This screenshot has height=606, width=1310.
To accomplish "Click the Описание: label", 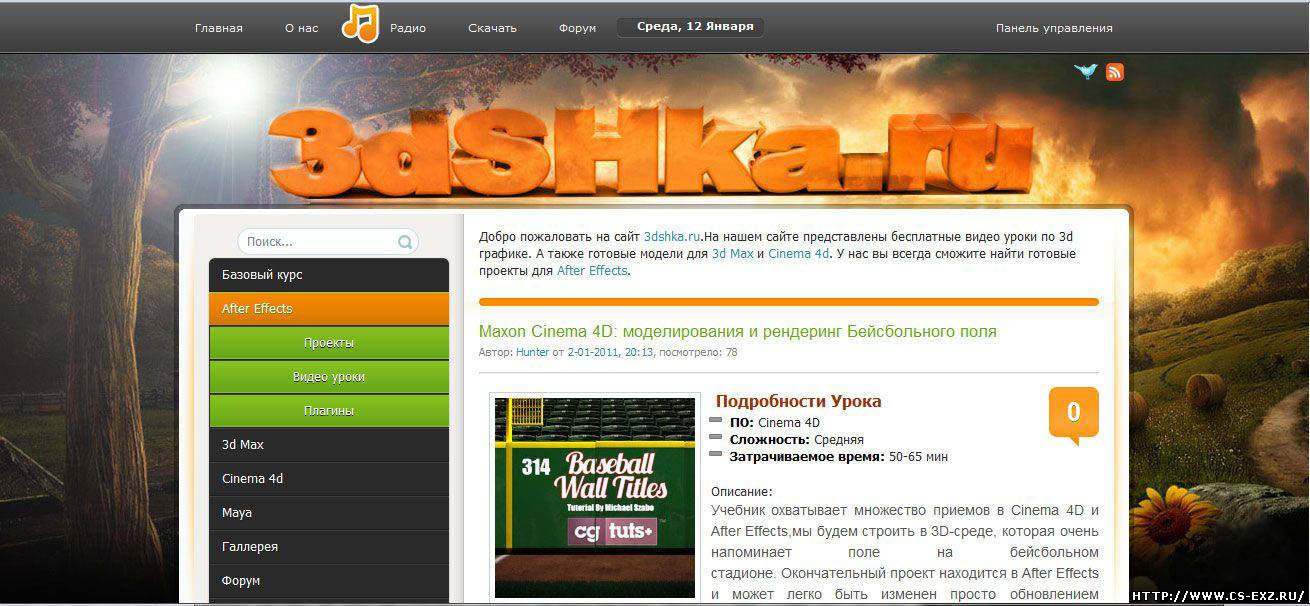I will tap(742, 492).
